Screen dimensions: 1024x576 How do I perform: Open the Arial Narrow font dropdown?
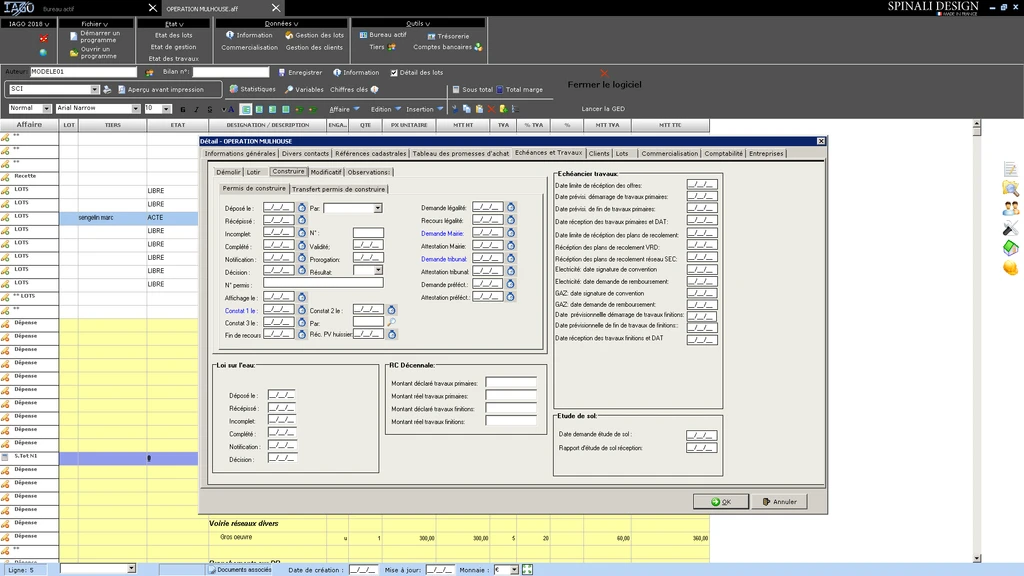[x=136, y=108]
